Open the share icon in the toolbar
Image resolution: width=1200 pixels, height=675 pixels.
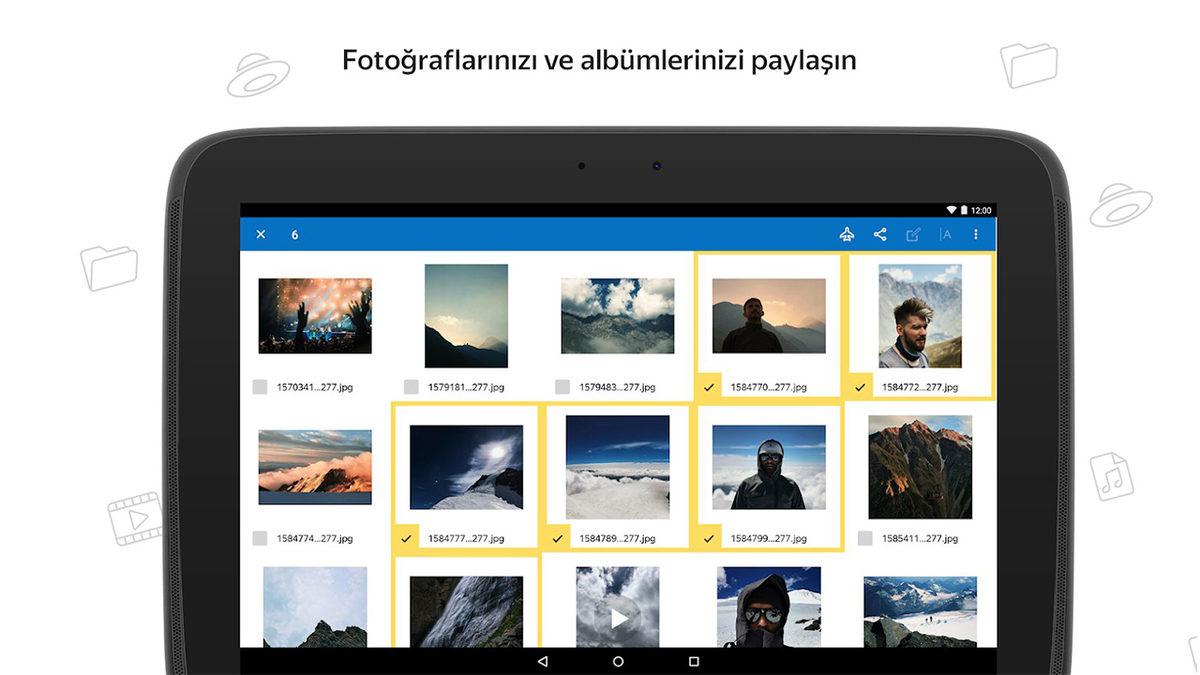coord(879,234)
